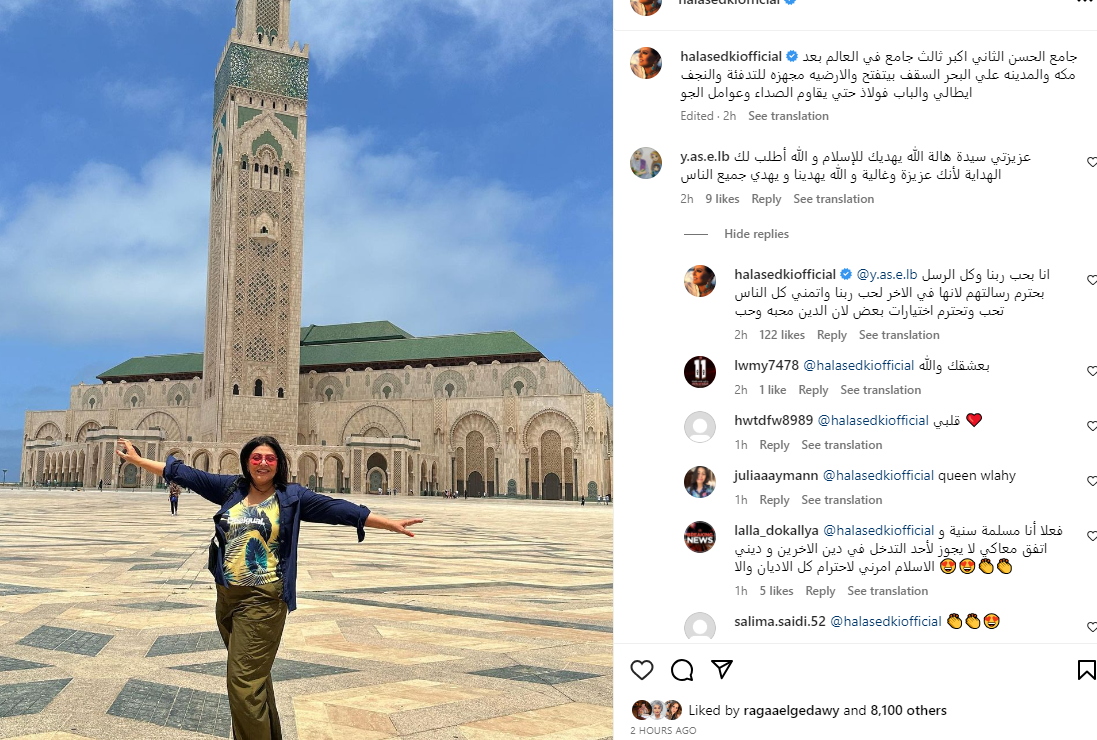This screenshot has height=740, width=1097.
Task: Open lalla_dokallya profile avatar
Action: 700,537
